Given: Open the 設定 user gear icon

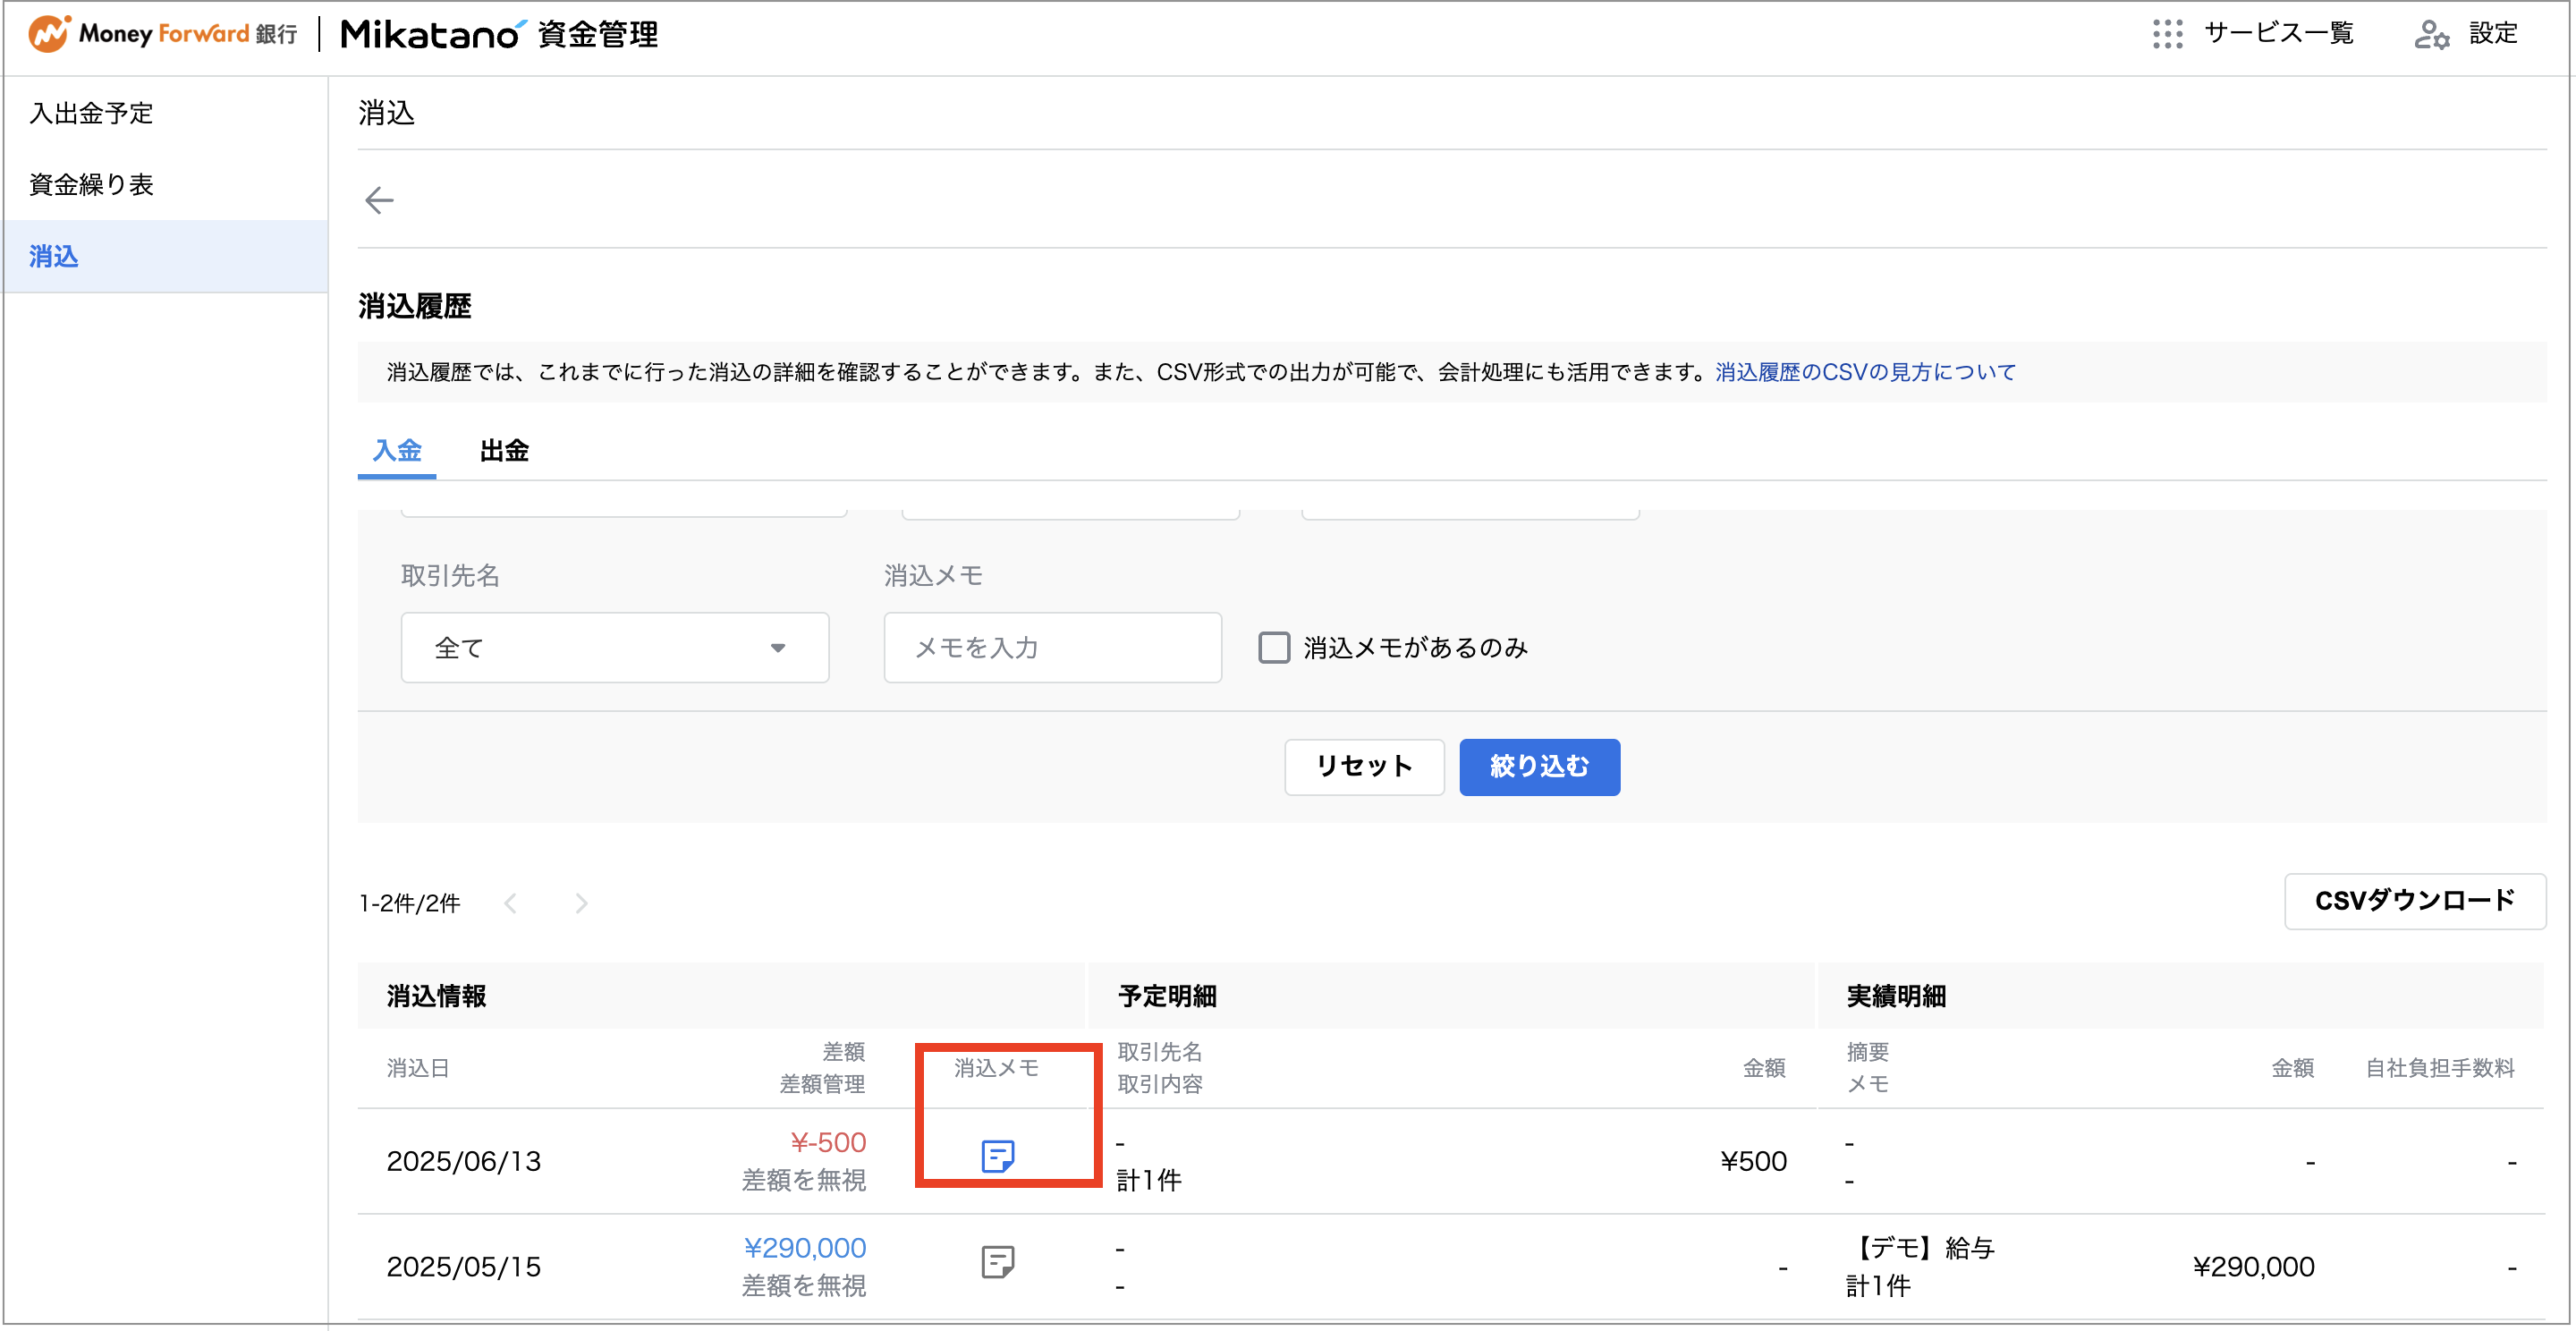Looking at the screenshot, I should (2431, 34).
